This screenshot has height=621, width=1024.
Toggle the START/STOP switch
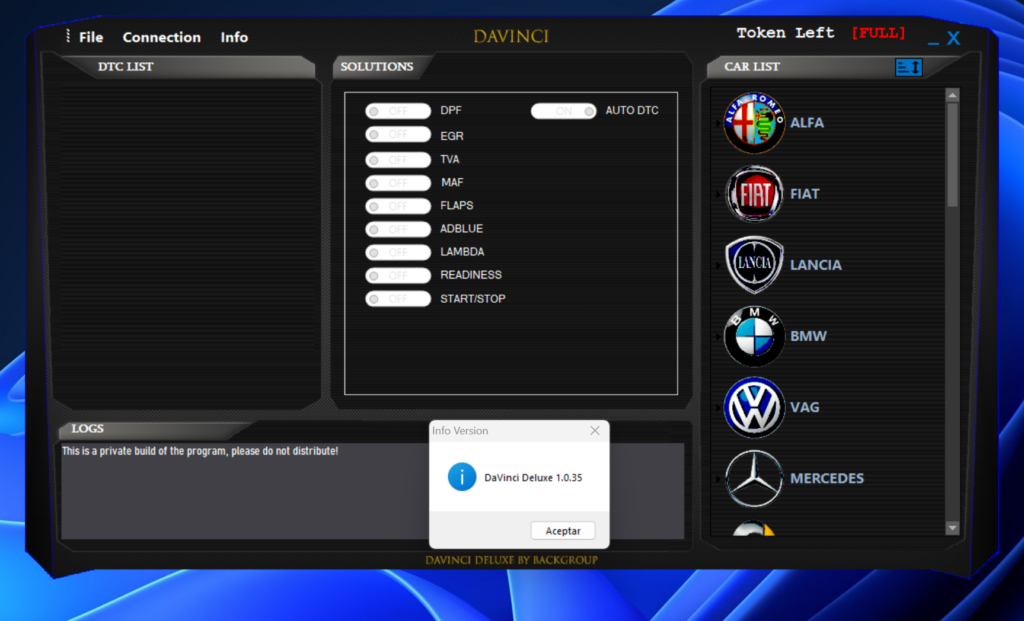398,299
